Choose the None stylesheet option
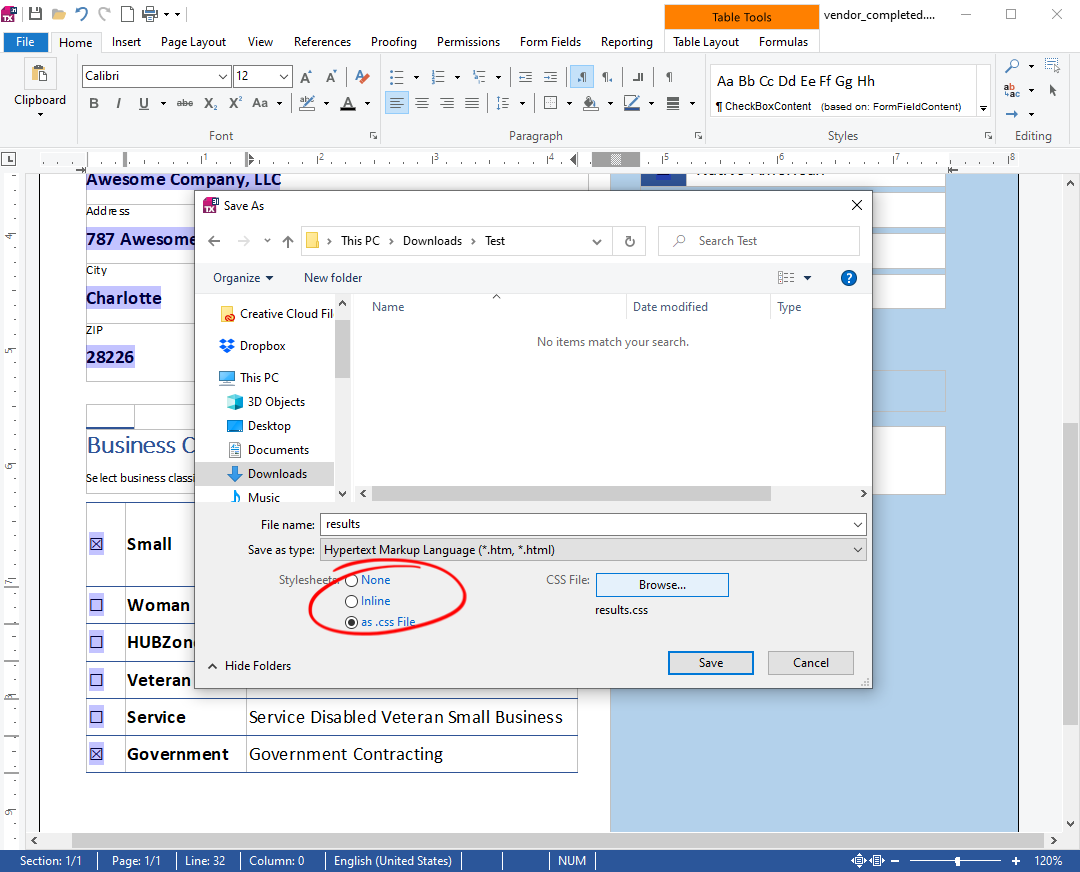This screenshot has height=872, width=1080. coord(352,579)
